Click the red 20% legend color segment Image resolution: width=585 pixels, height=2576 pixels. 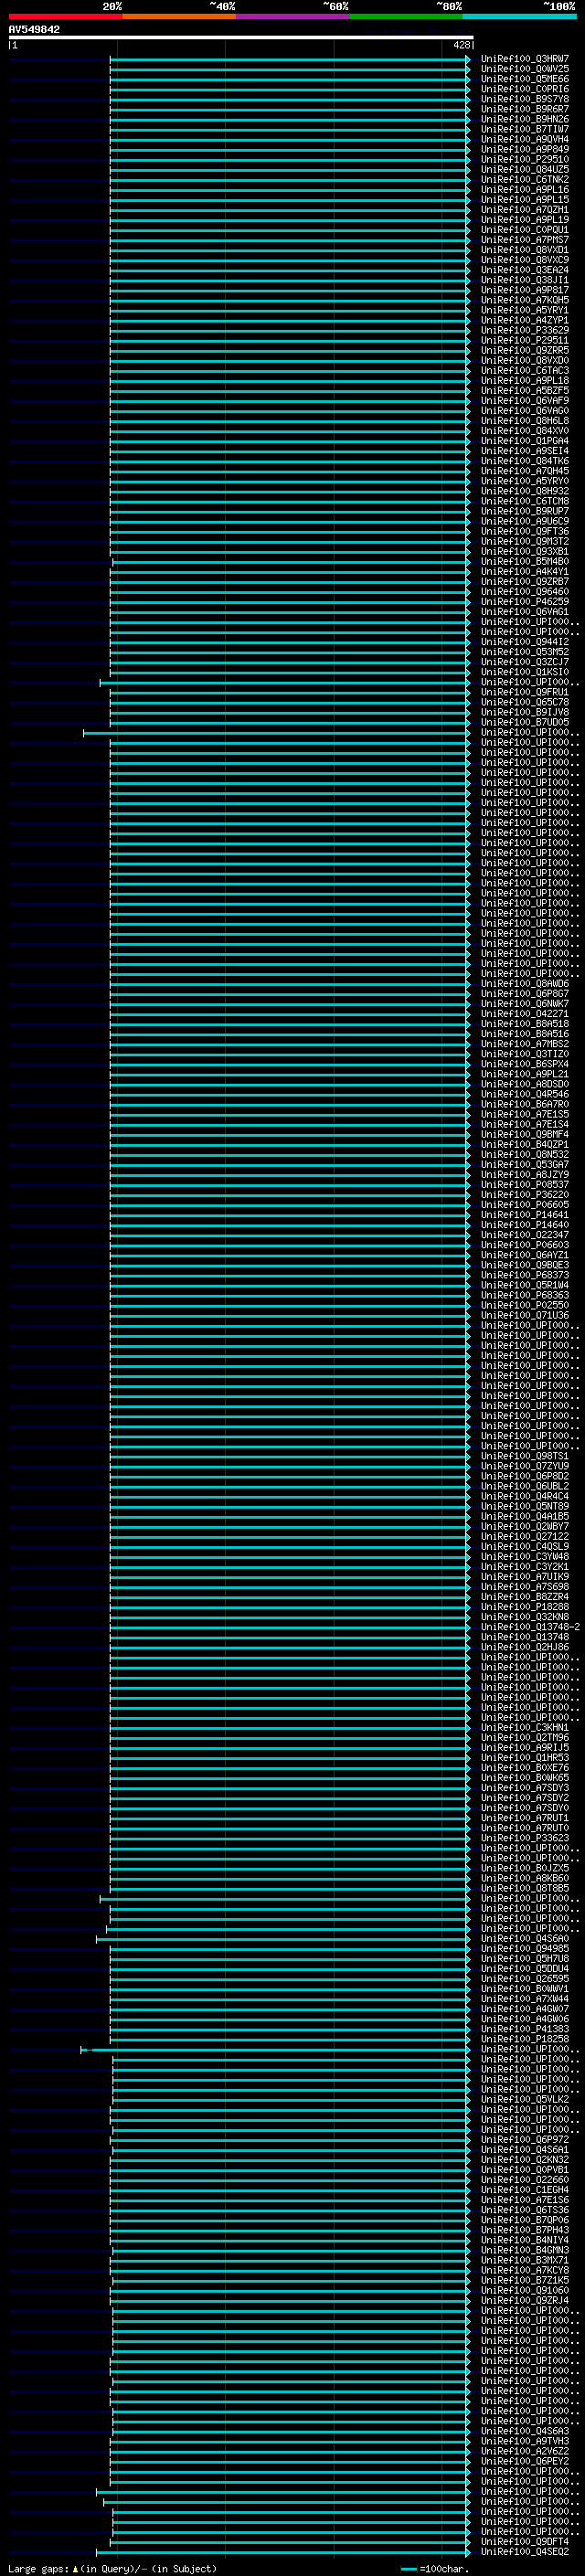point(65,16)
